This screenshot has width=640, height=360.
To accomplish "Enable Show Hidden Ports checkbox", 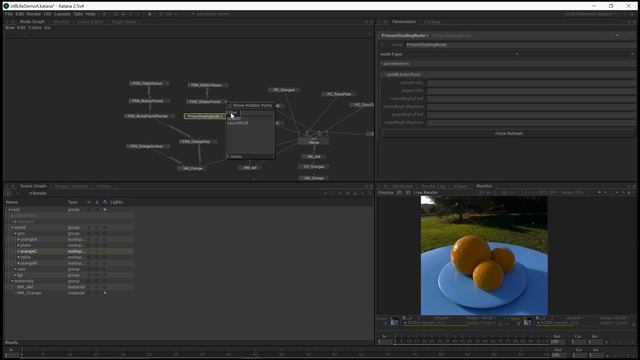I will 229,105.
